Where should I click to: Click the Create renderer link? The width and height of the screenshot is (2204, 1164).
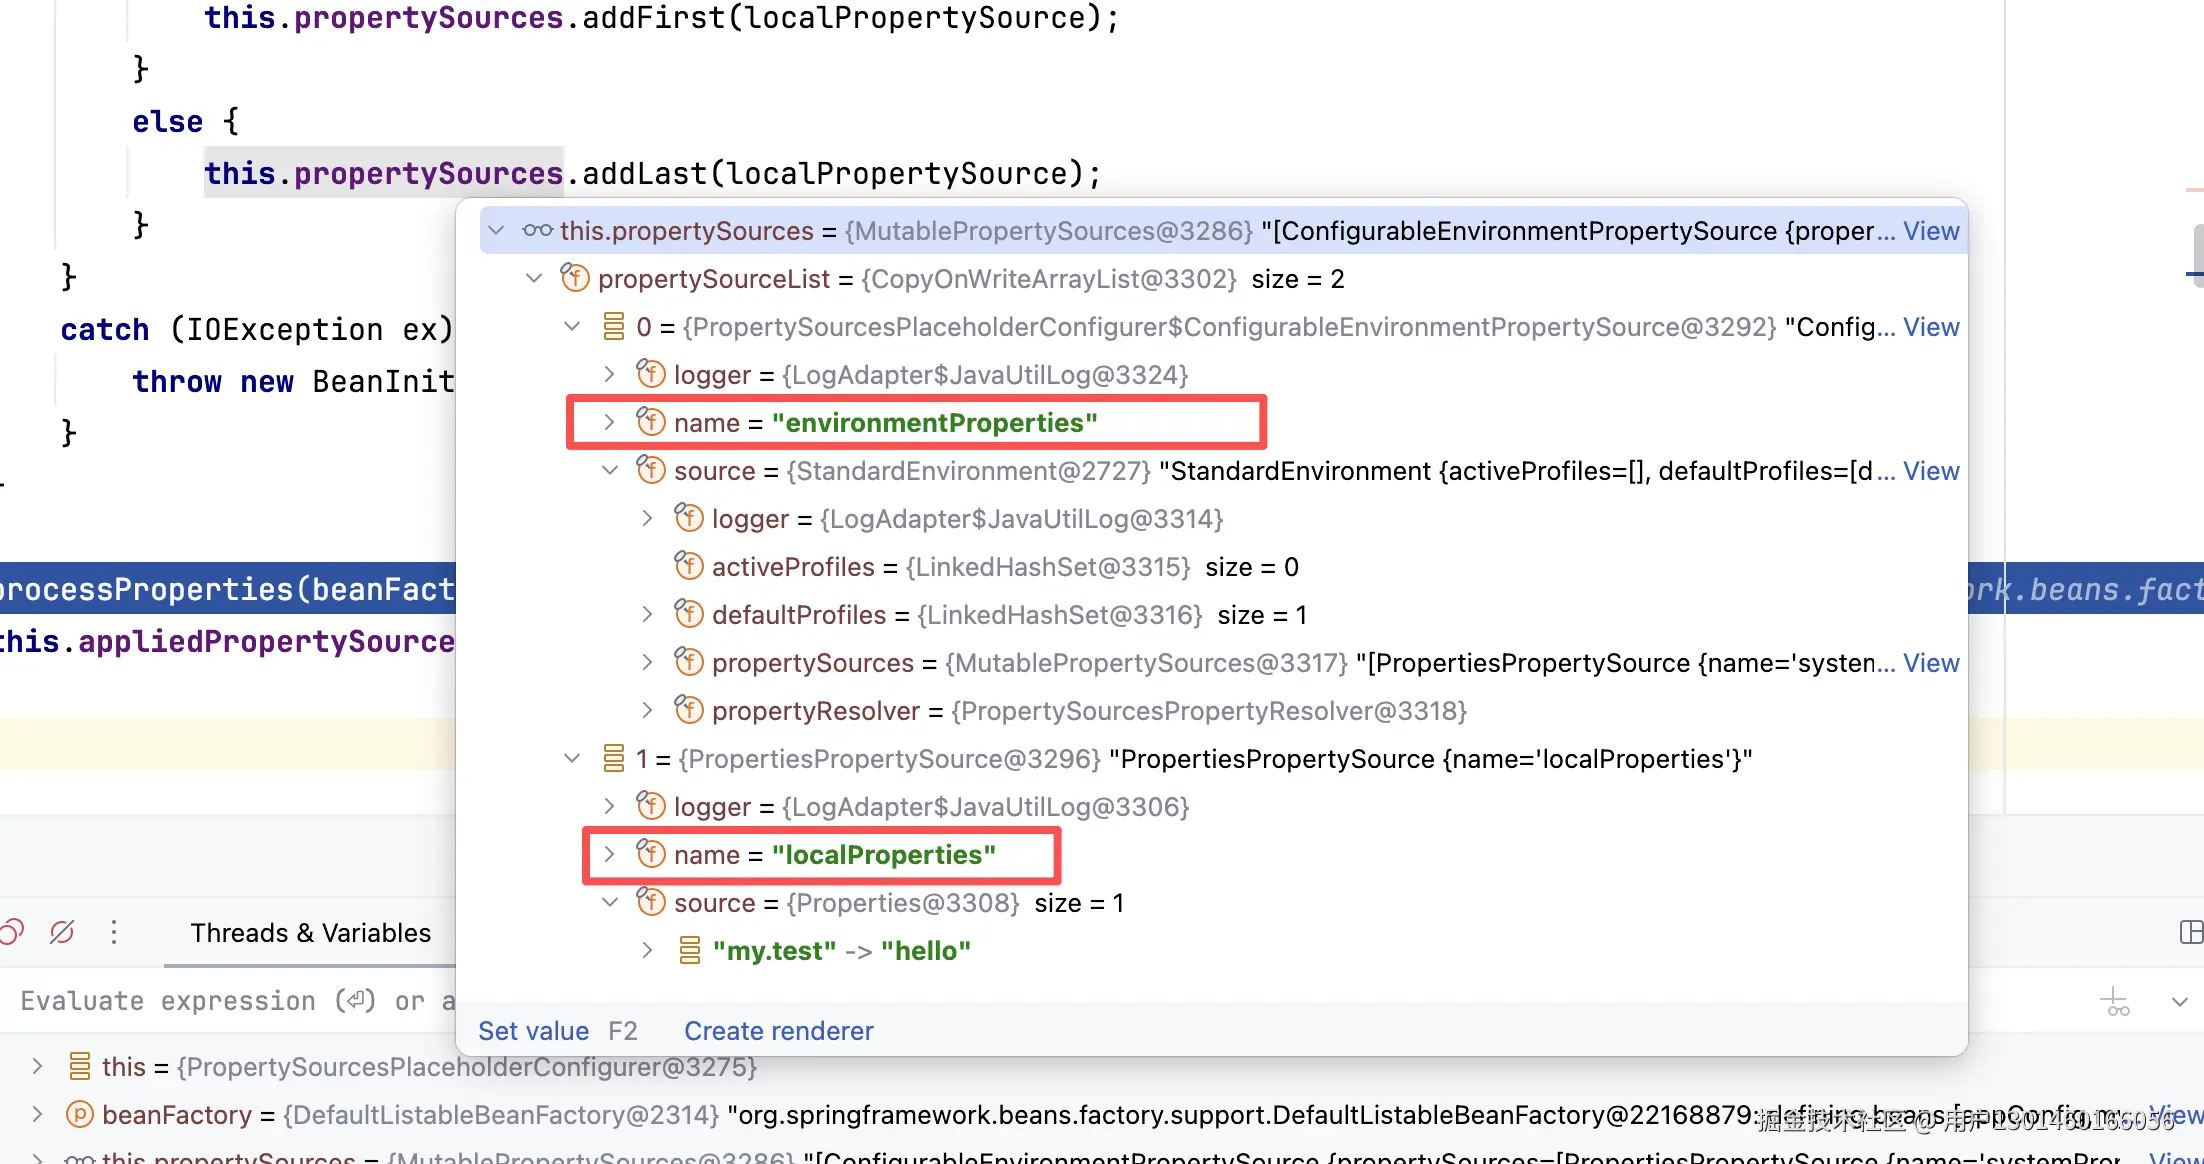pyautogui.click(x=778, y=1031)
